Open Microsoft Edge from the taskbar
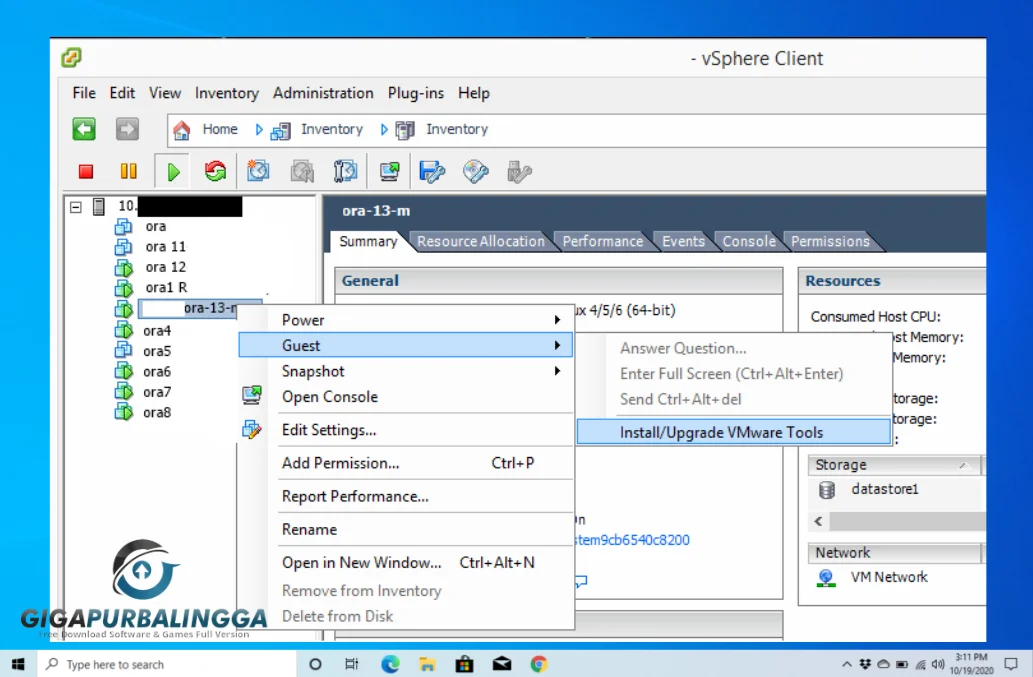 390,664
